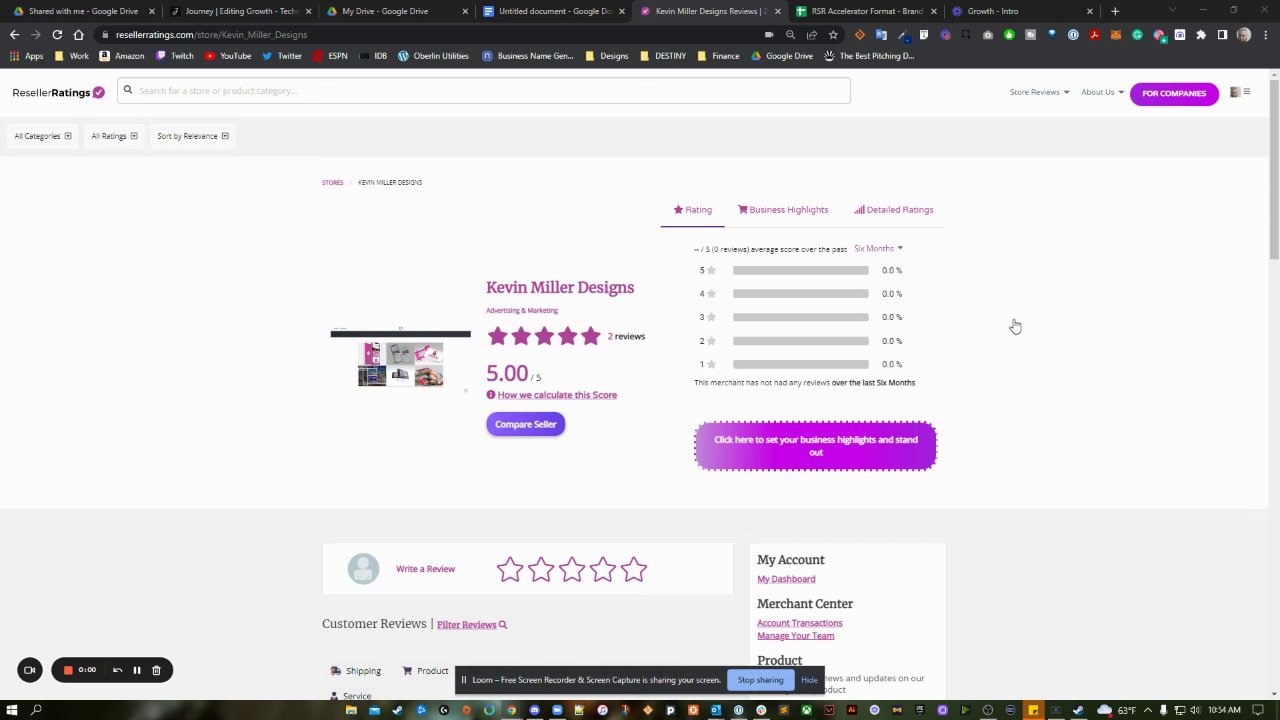The width and height of the screenshot is (1280, 720).
Task: Restart Loom recording with undo arrow
Action: pyautogui.click(x=117, y=670)
